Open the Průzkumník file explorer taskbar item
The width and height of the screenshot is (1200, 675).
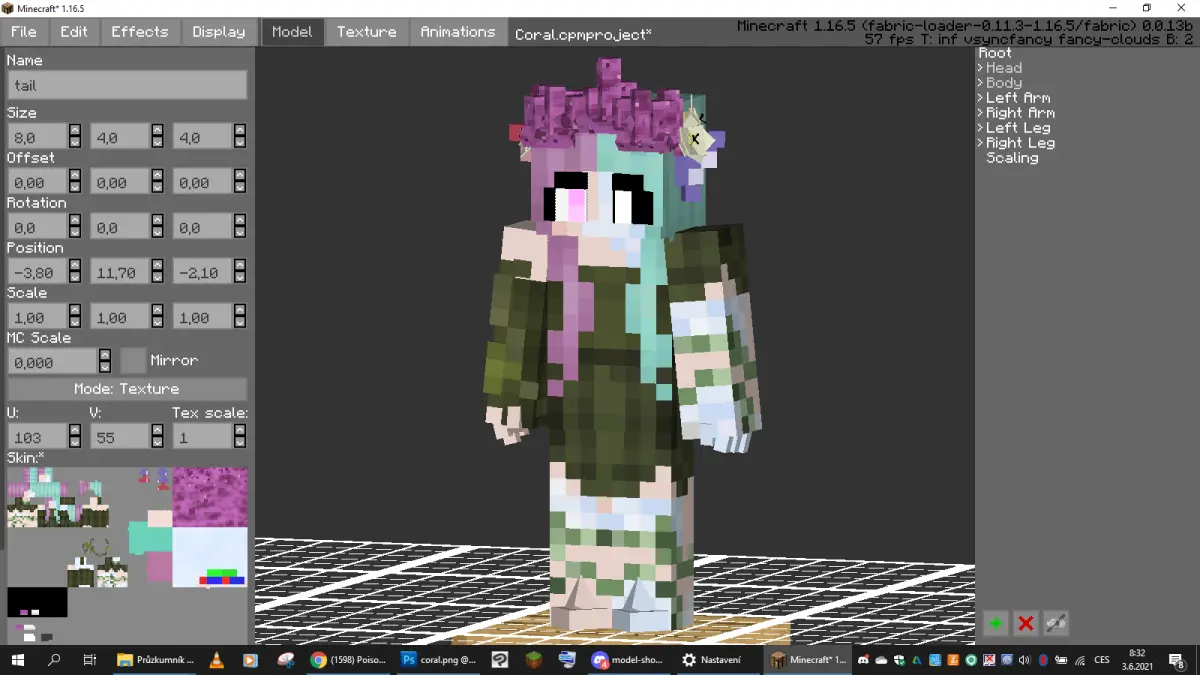click(x=154, y=660)
